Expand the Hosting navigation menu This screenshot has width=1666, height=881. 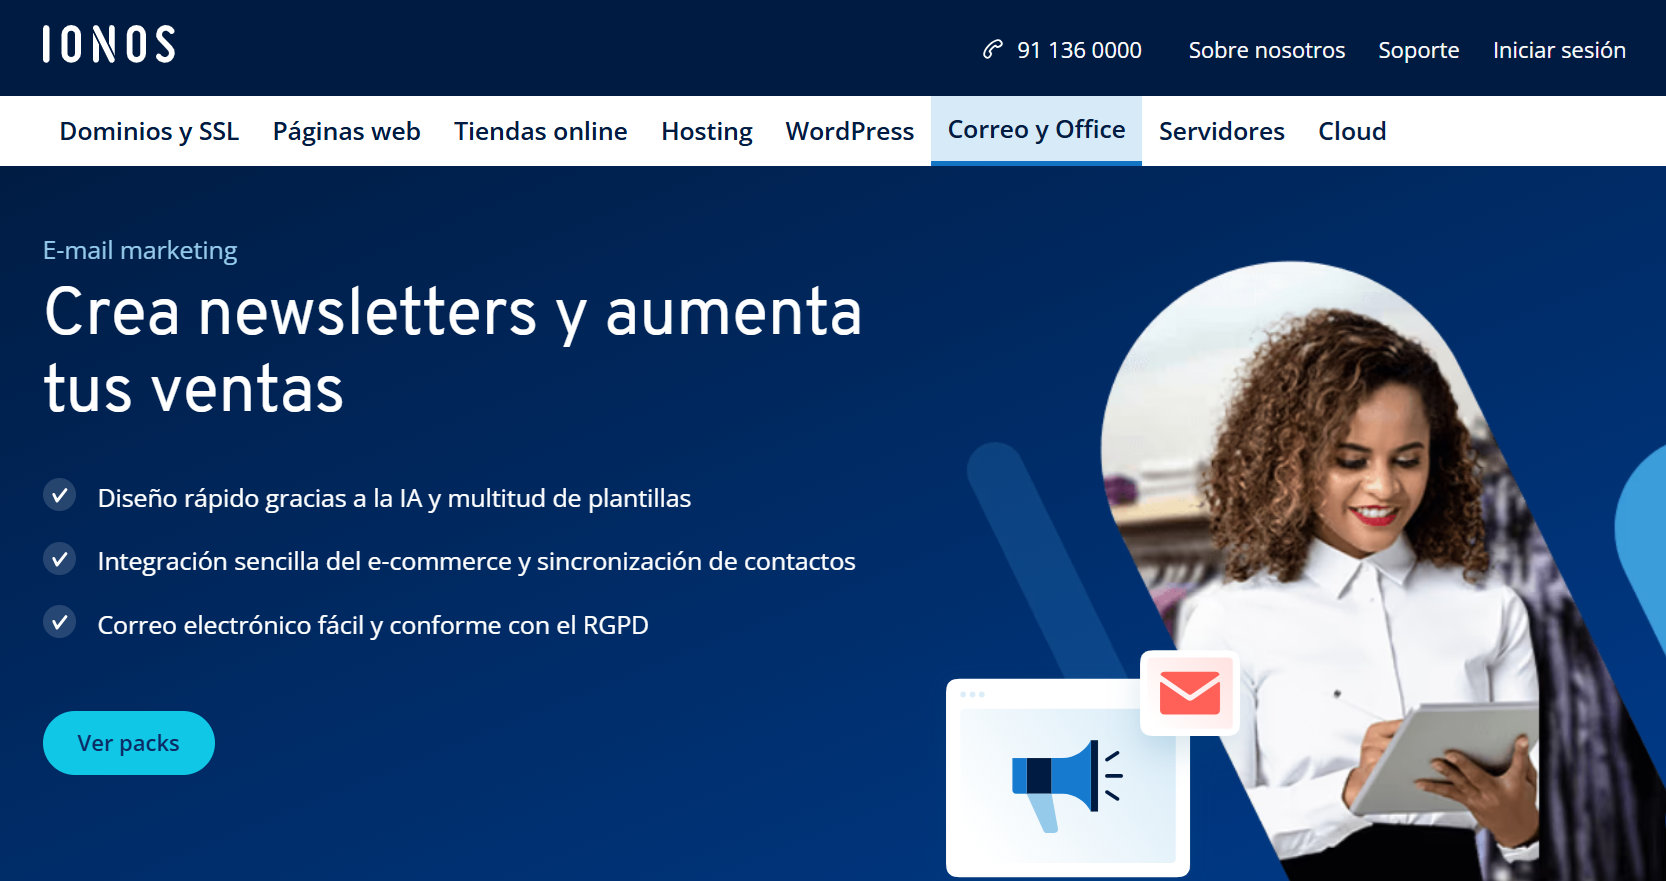pyautogui.click(x=706, y=131)
